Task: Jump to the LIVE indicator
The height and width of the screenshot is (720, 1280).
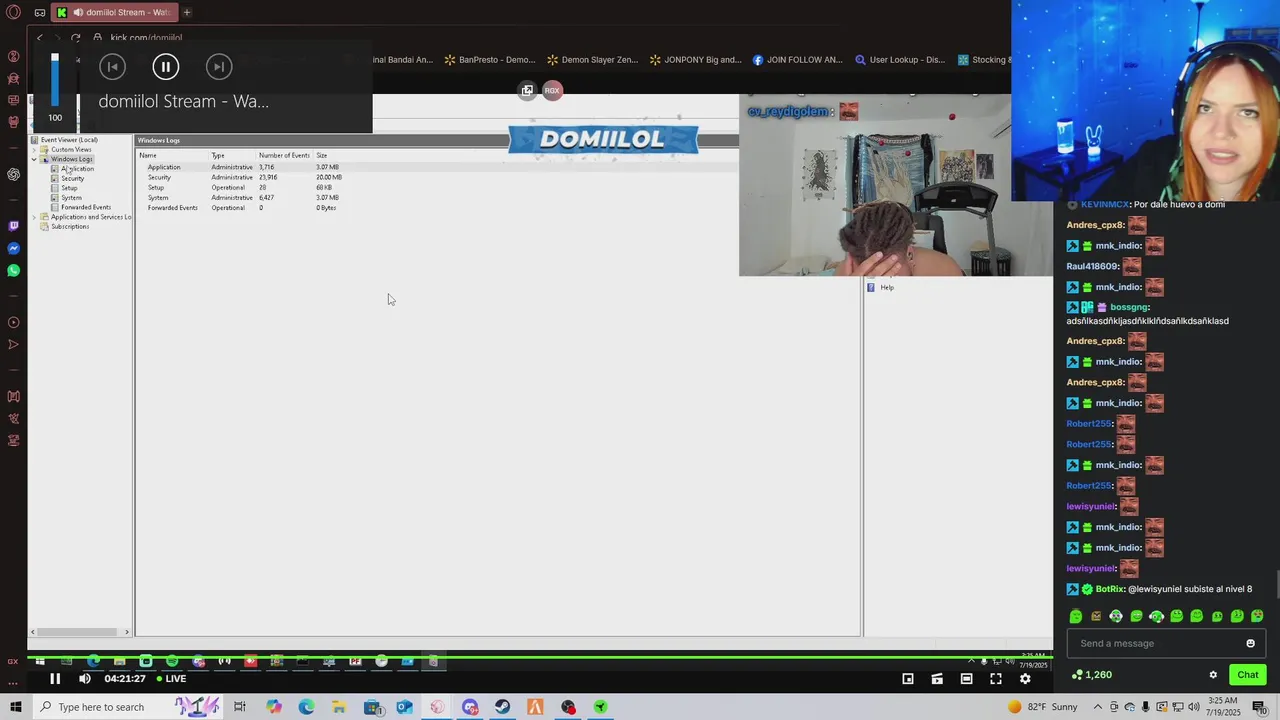Action: pyautogui.click(x=171, y=679)
